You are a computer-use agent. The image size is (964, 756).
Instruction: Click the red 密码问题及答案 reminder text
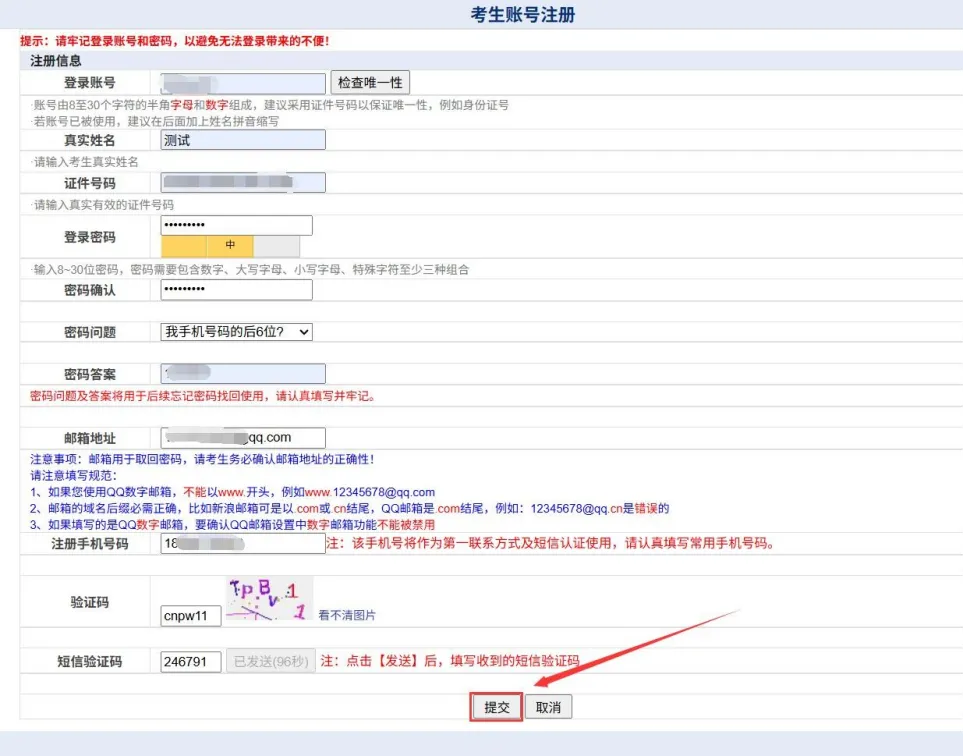point(203,396)
